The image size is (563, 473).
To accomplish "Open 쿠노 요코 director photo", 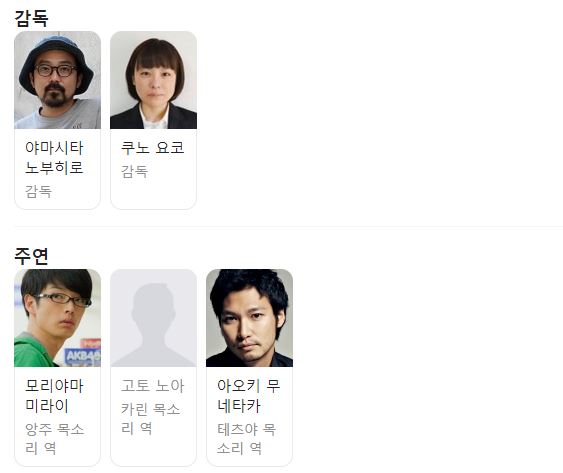I will pos(153,80).
